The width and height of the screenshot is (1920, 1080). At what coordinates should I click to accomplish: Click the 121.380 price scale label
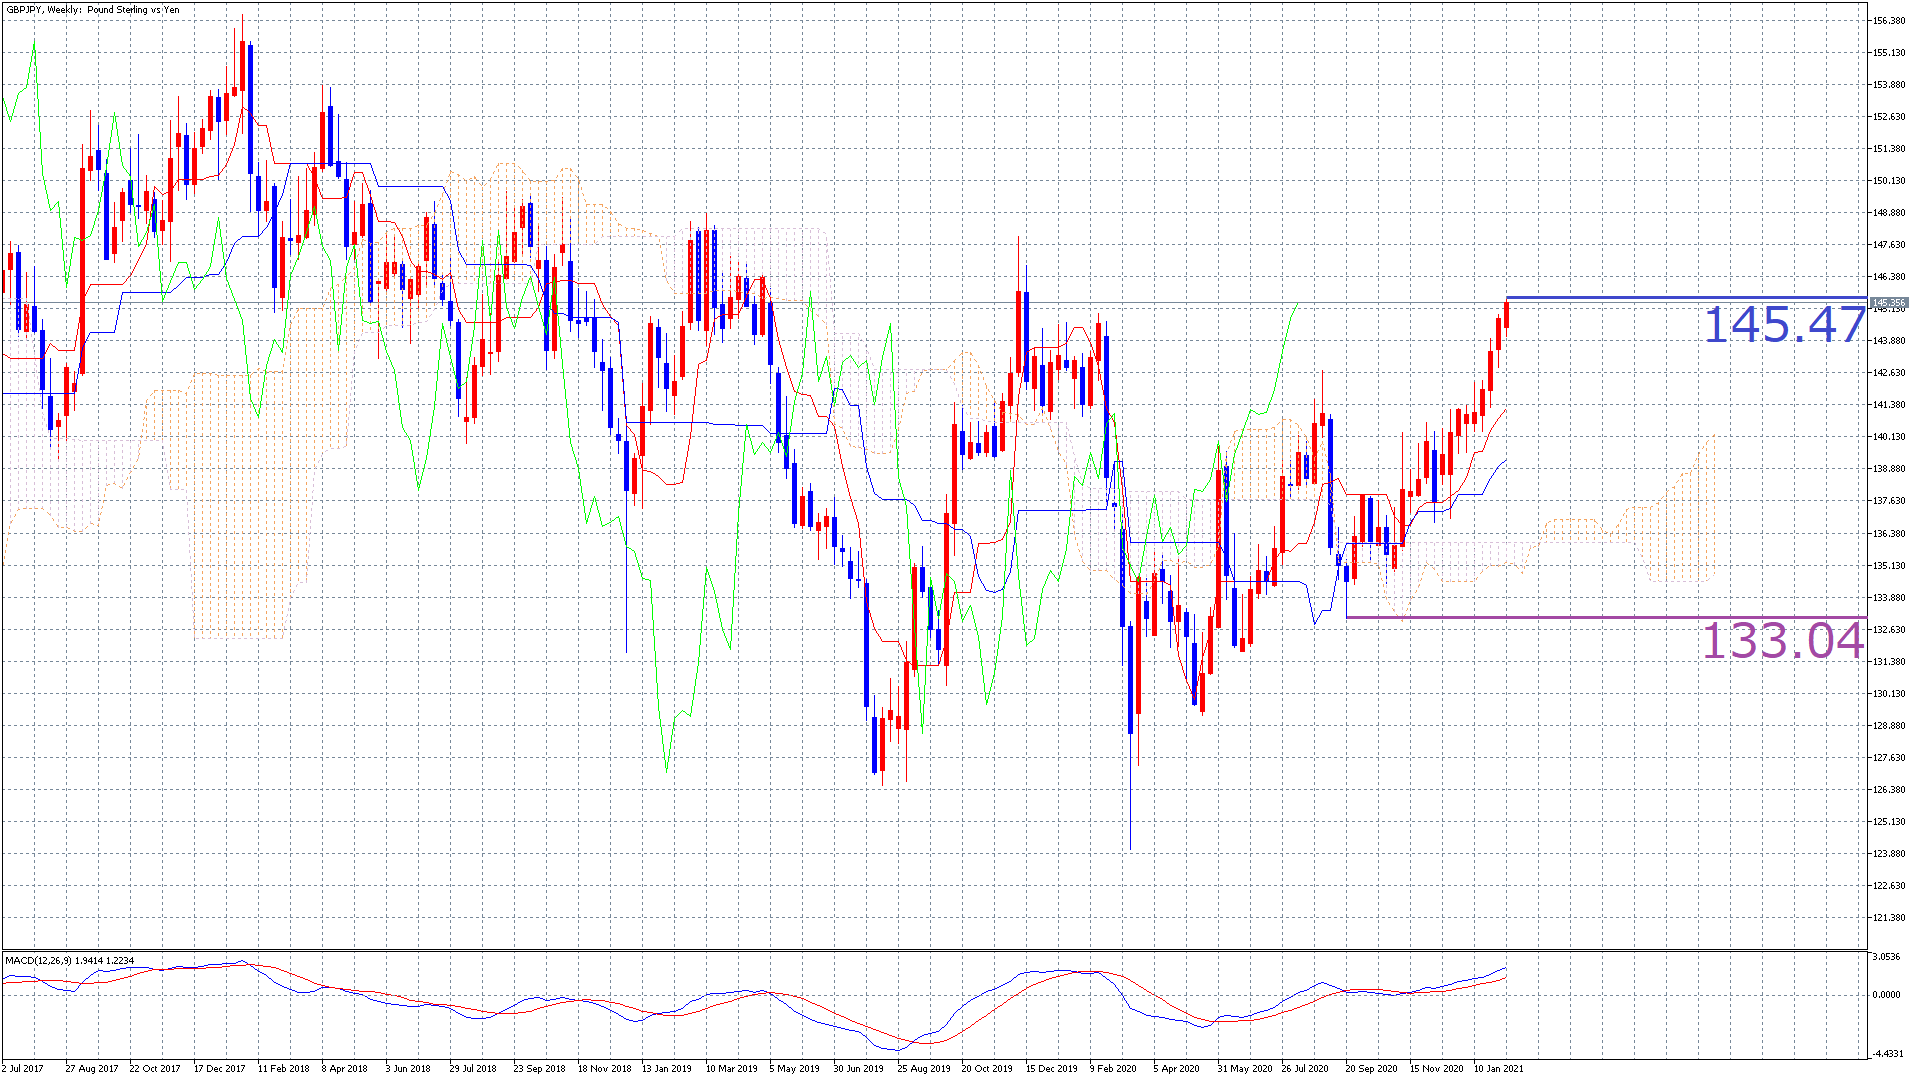[x=1888, y=918]
